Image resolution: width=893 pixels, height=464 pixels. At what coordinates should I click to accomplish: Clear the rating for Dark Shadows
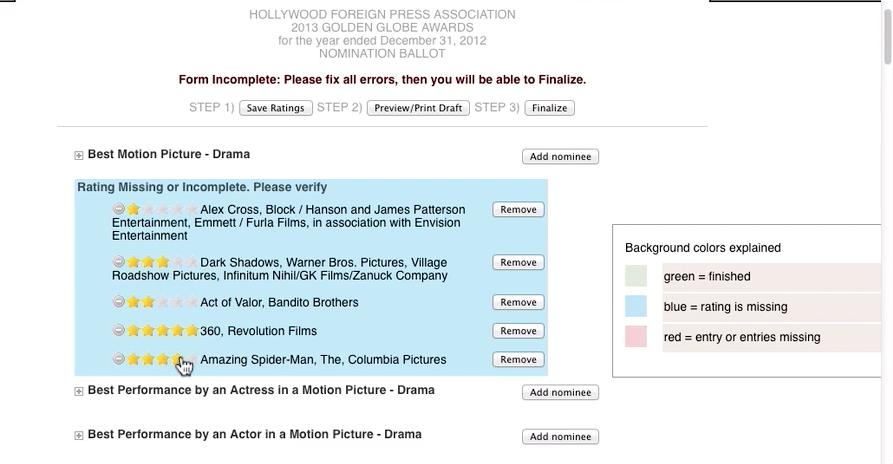coord(119,262)
